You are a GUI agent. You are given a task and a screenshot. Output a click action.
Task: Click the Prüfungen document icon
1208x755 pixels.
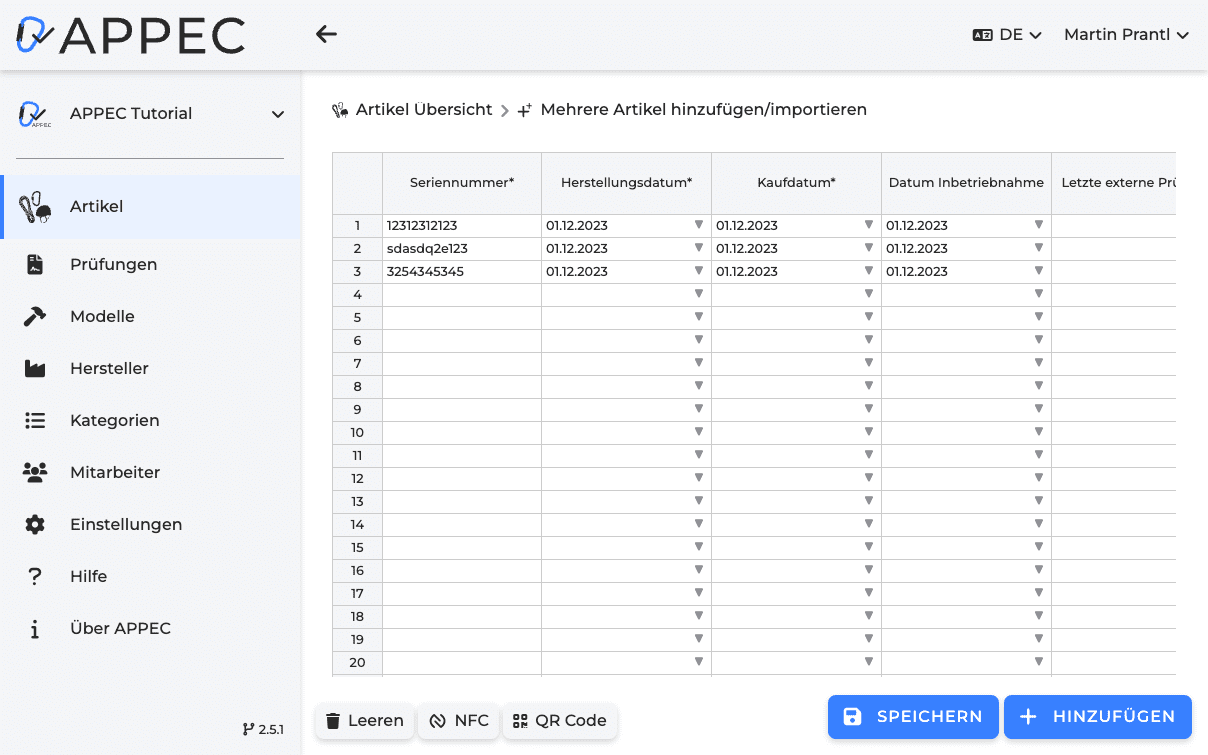point(35,265)
